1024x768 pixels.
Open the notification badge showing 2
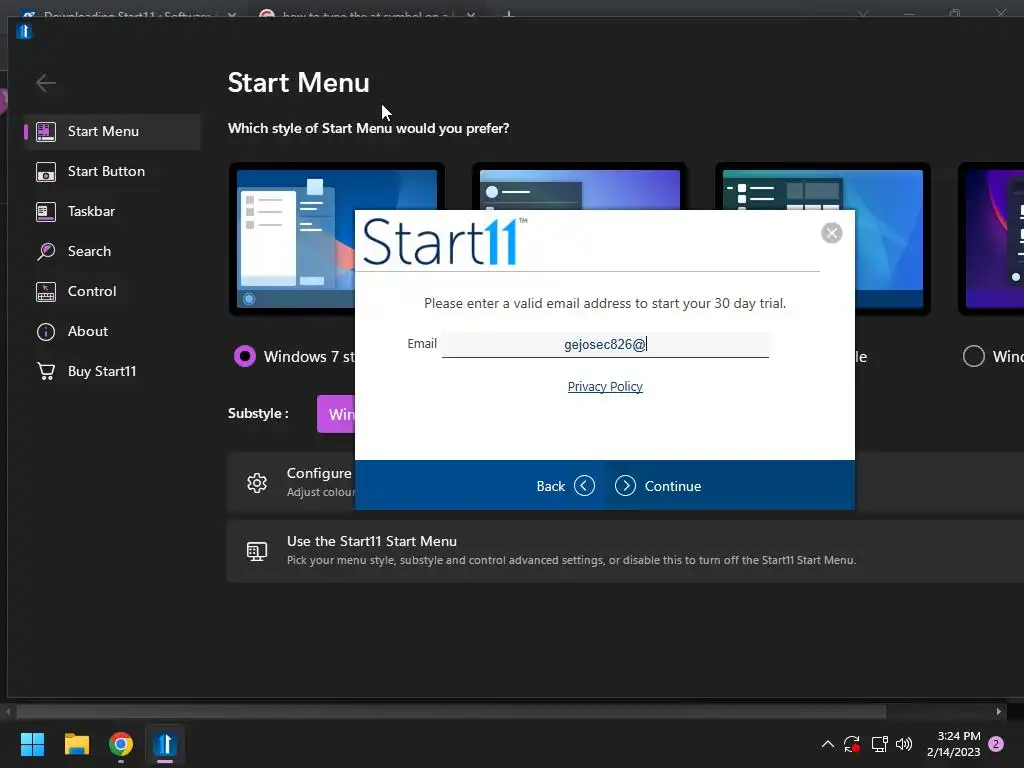click(996, 744)
